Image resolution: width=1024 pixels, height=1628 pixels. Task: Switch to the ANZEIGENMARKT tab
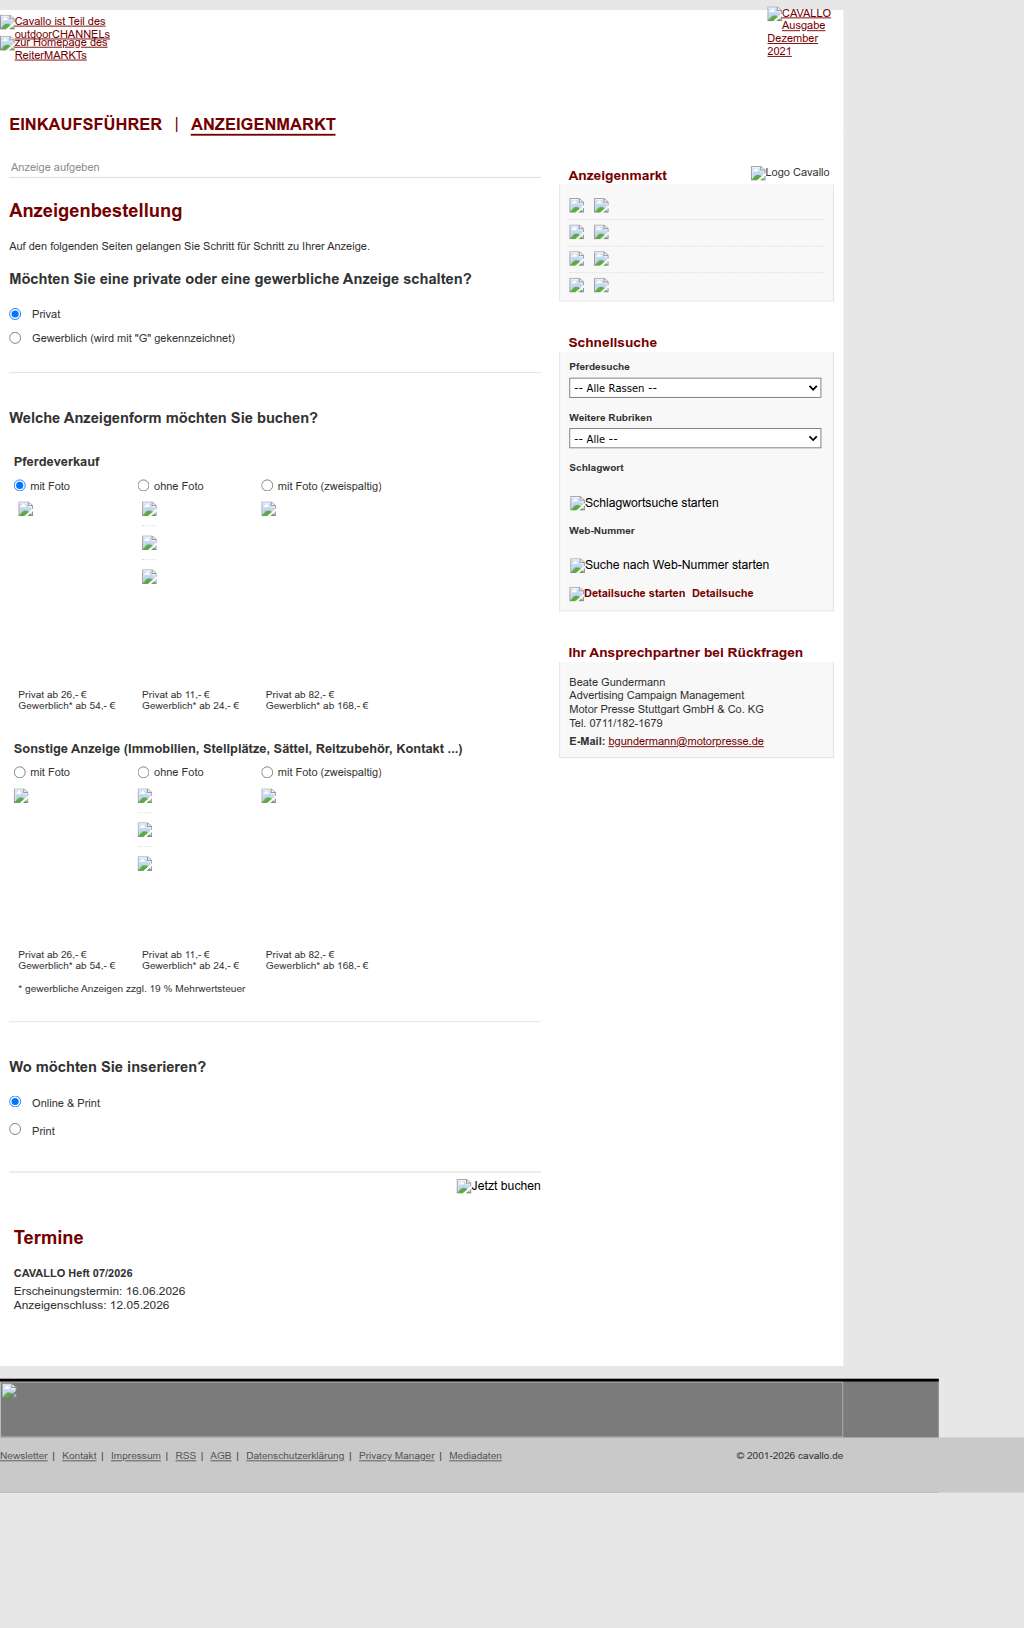point(263,124)
